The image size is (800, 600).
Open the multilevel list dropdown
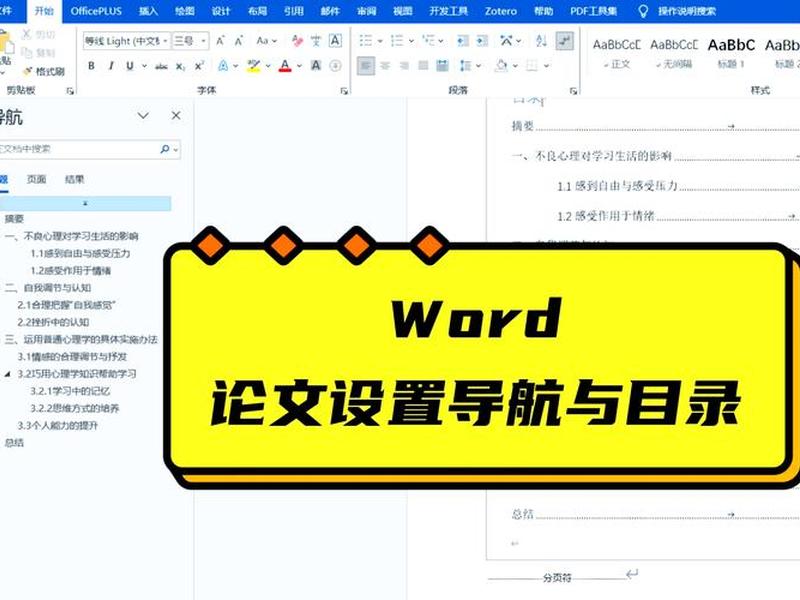point(441,41)
